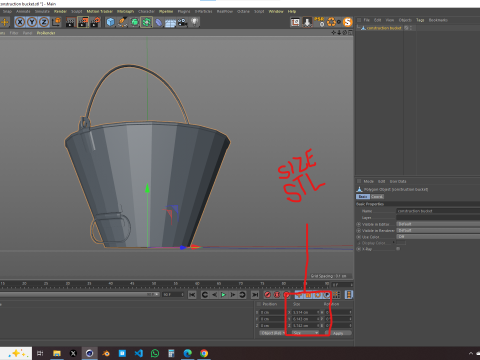The width and height of the screenshot is (480, 360).
Task: Click the Render View clapperboard icon
Action: [71, 22]
